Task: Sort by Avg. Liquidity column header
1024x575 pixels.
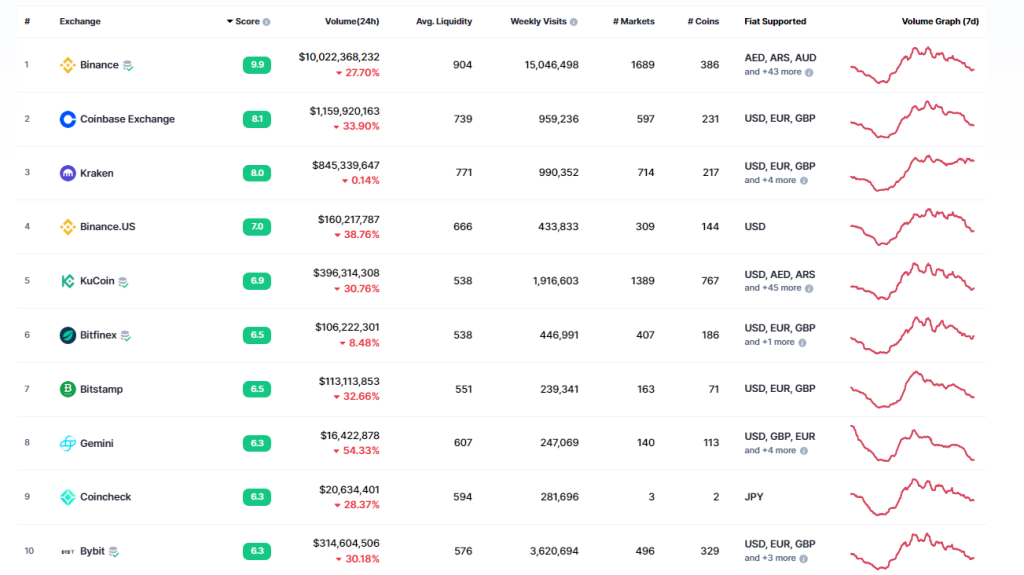Action: pyautogui.click(x=444, y=22)
